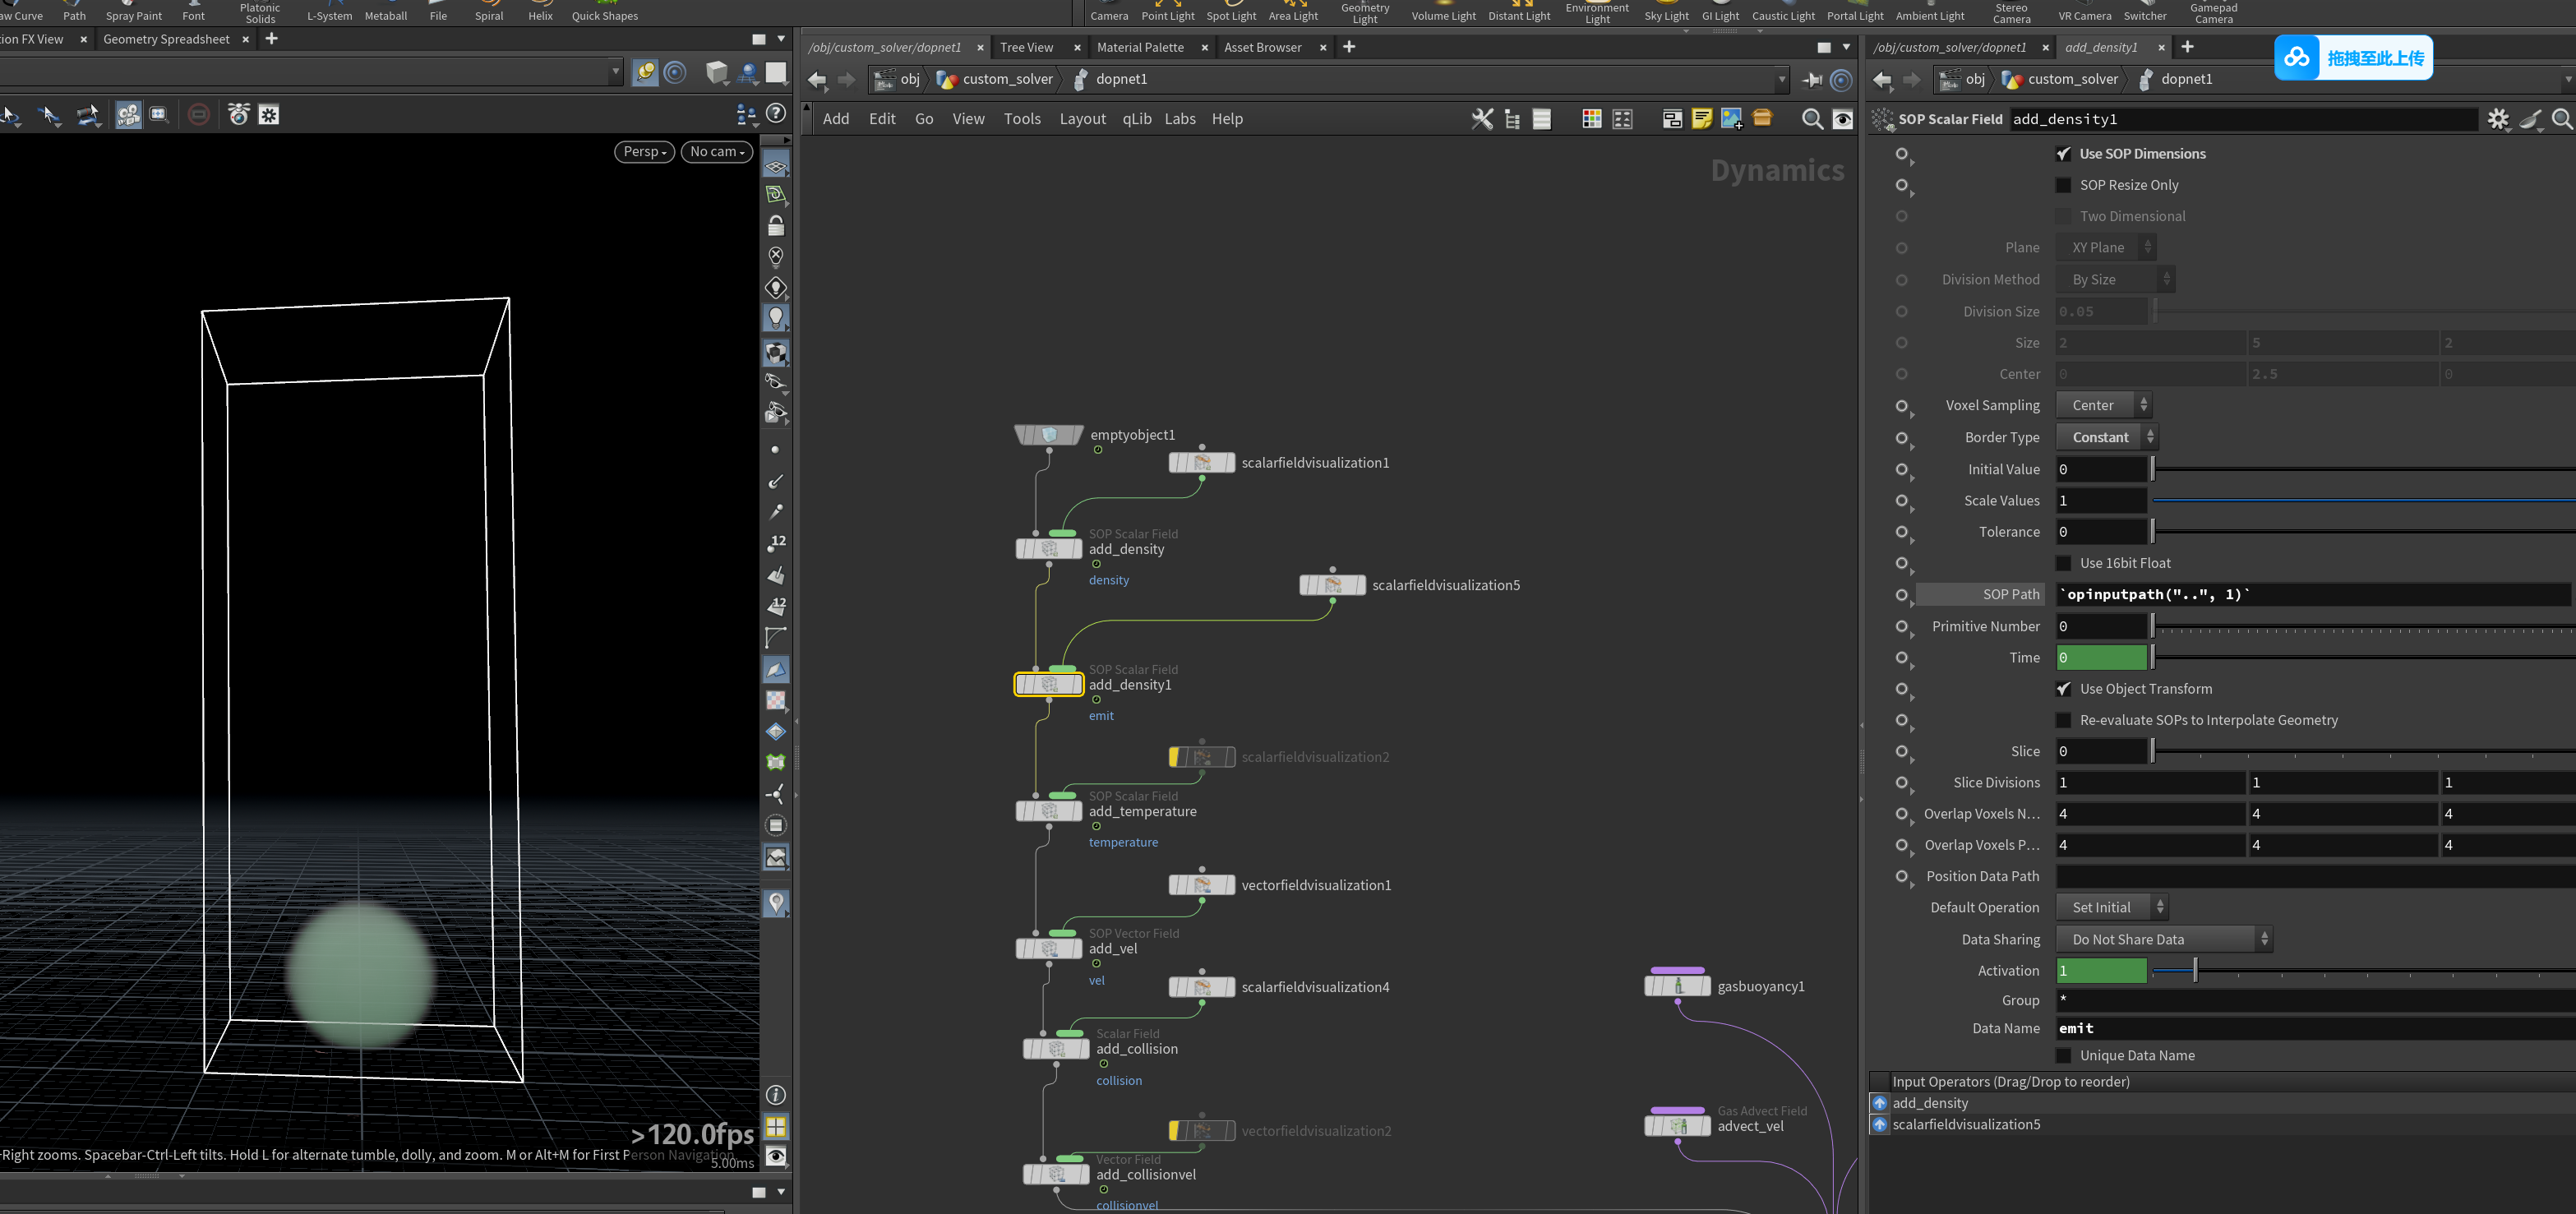Open the network editor search magnifier
2576x1214 pixels.
(1811, 119)
